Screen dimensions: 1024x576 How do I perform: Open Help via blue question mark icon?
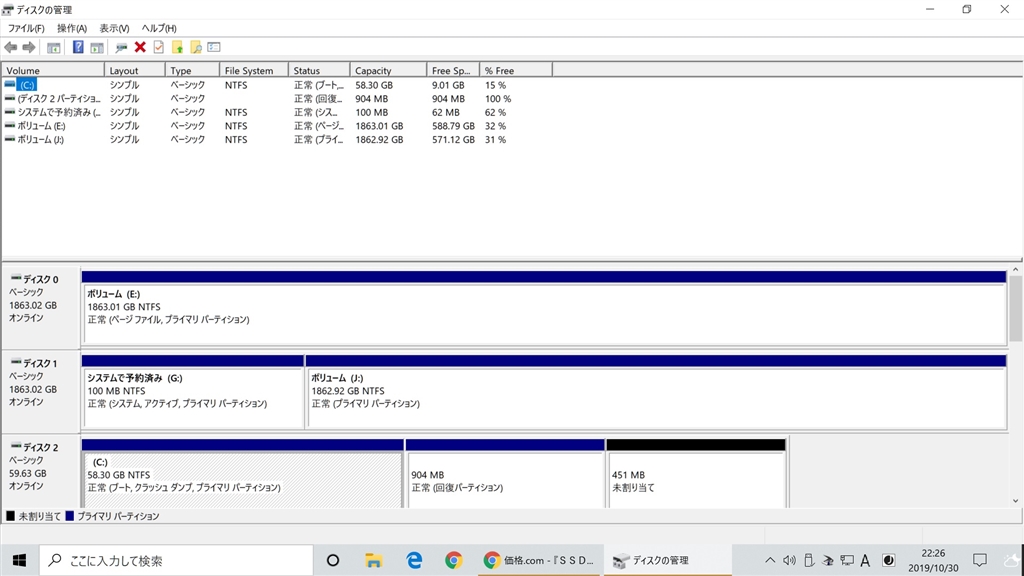(x=78, y=47)
